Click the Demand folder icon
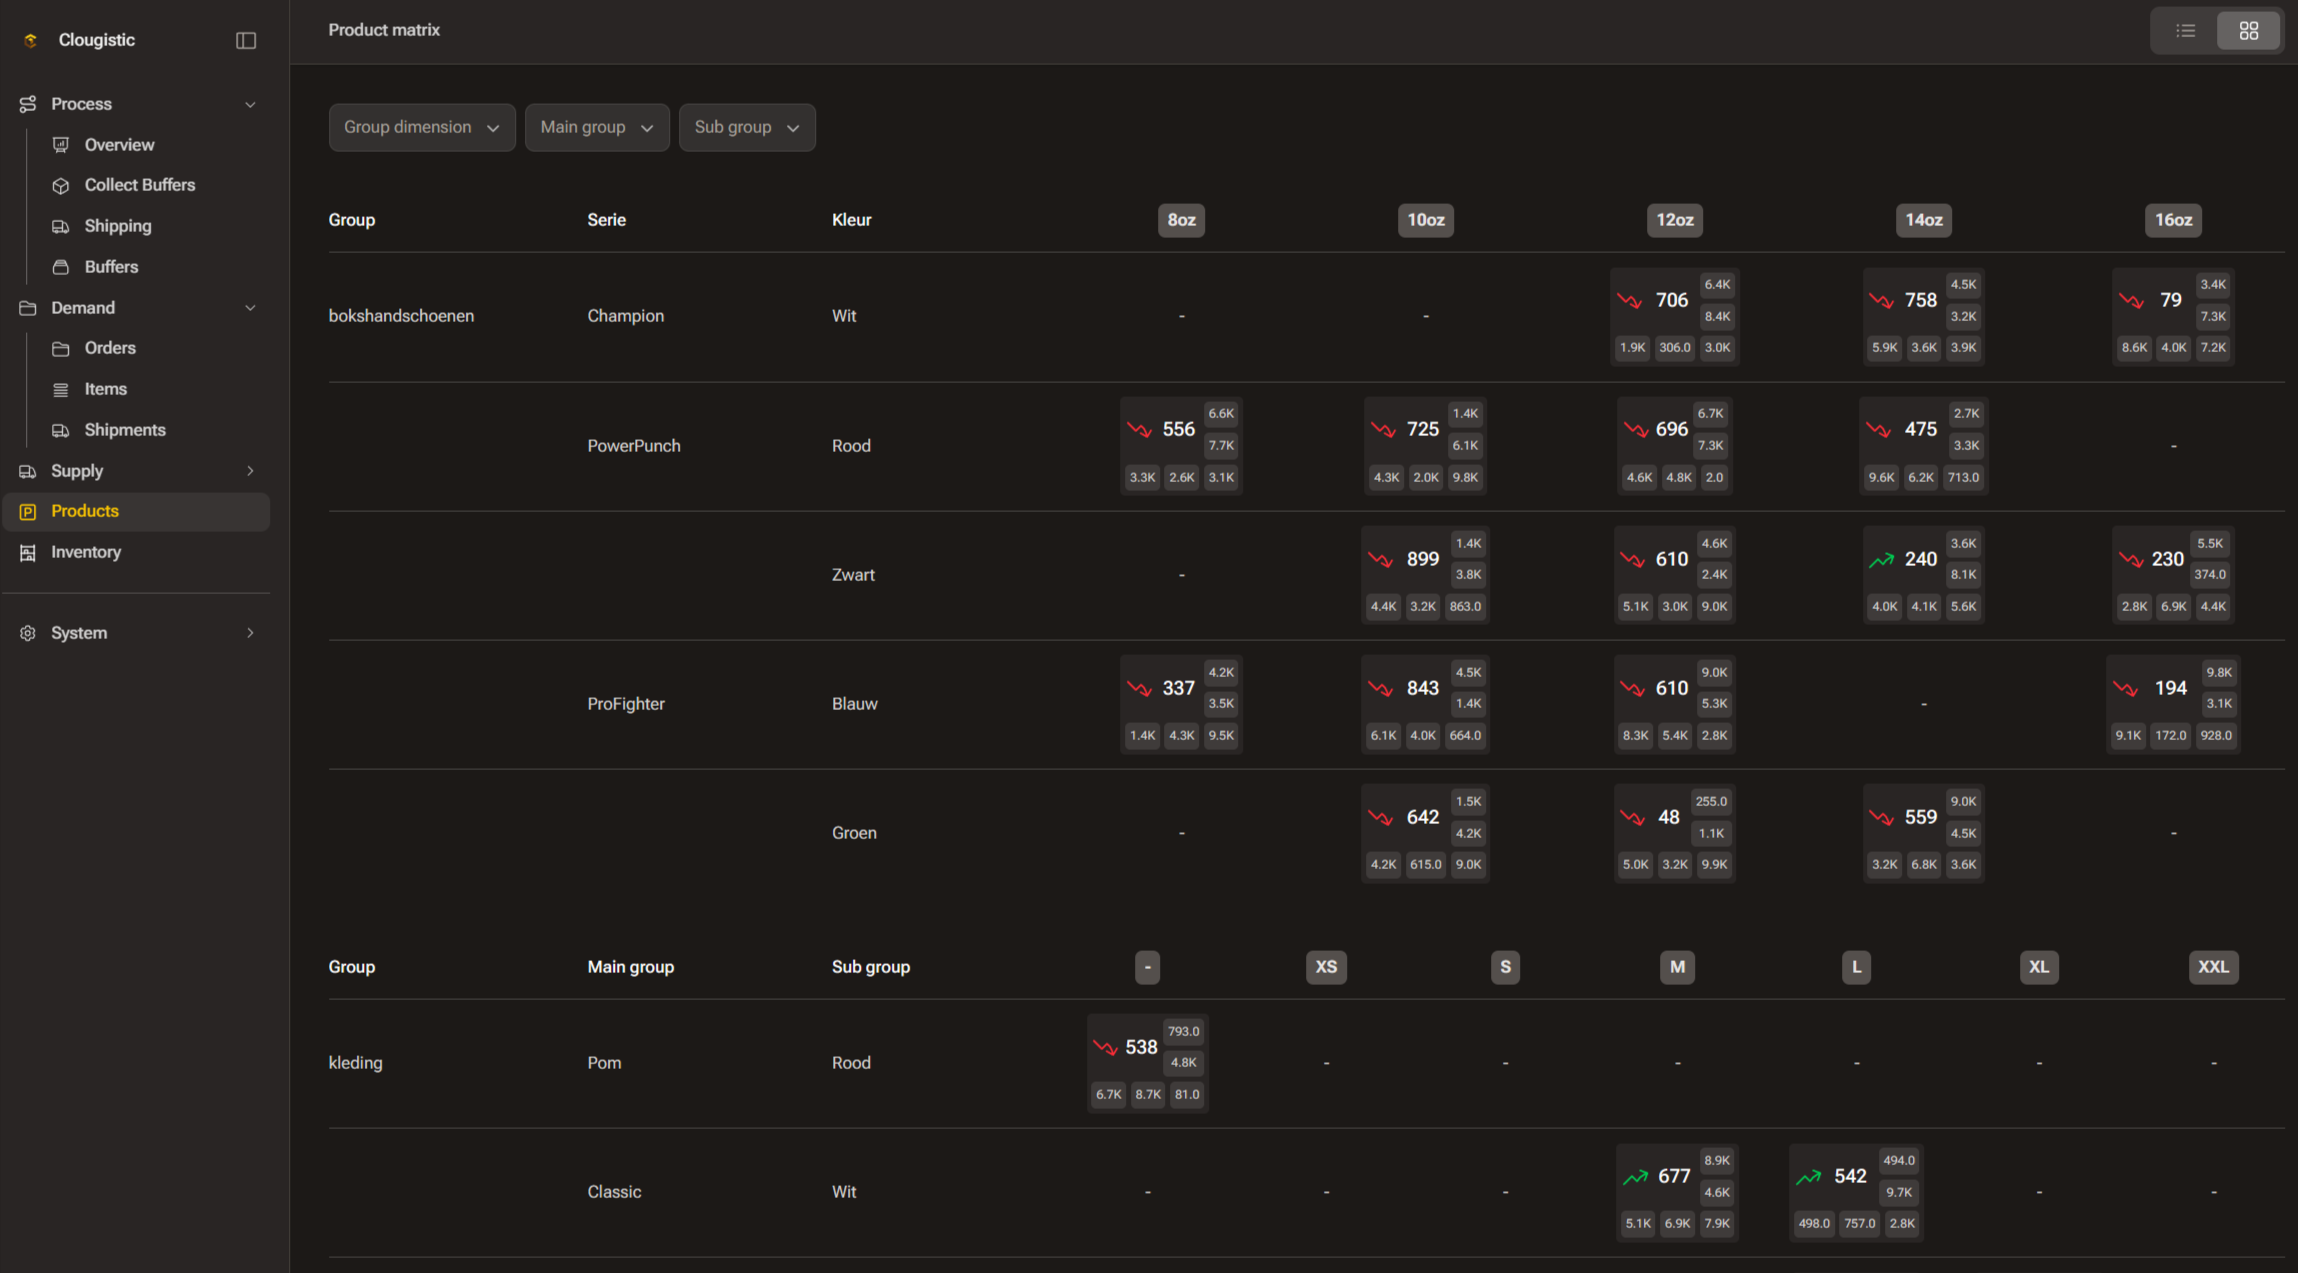Viewport: 2298px width, 1273px height. [28, 308]
